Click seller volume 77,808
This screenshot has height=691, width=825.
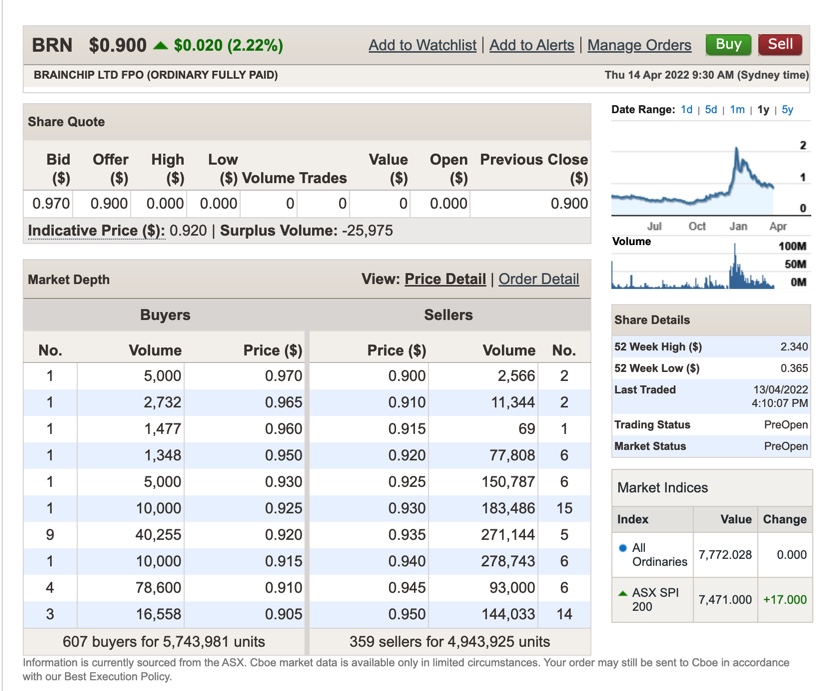pos(512,455)
